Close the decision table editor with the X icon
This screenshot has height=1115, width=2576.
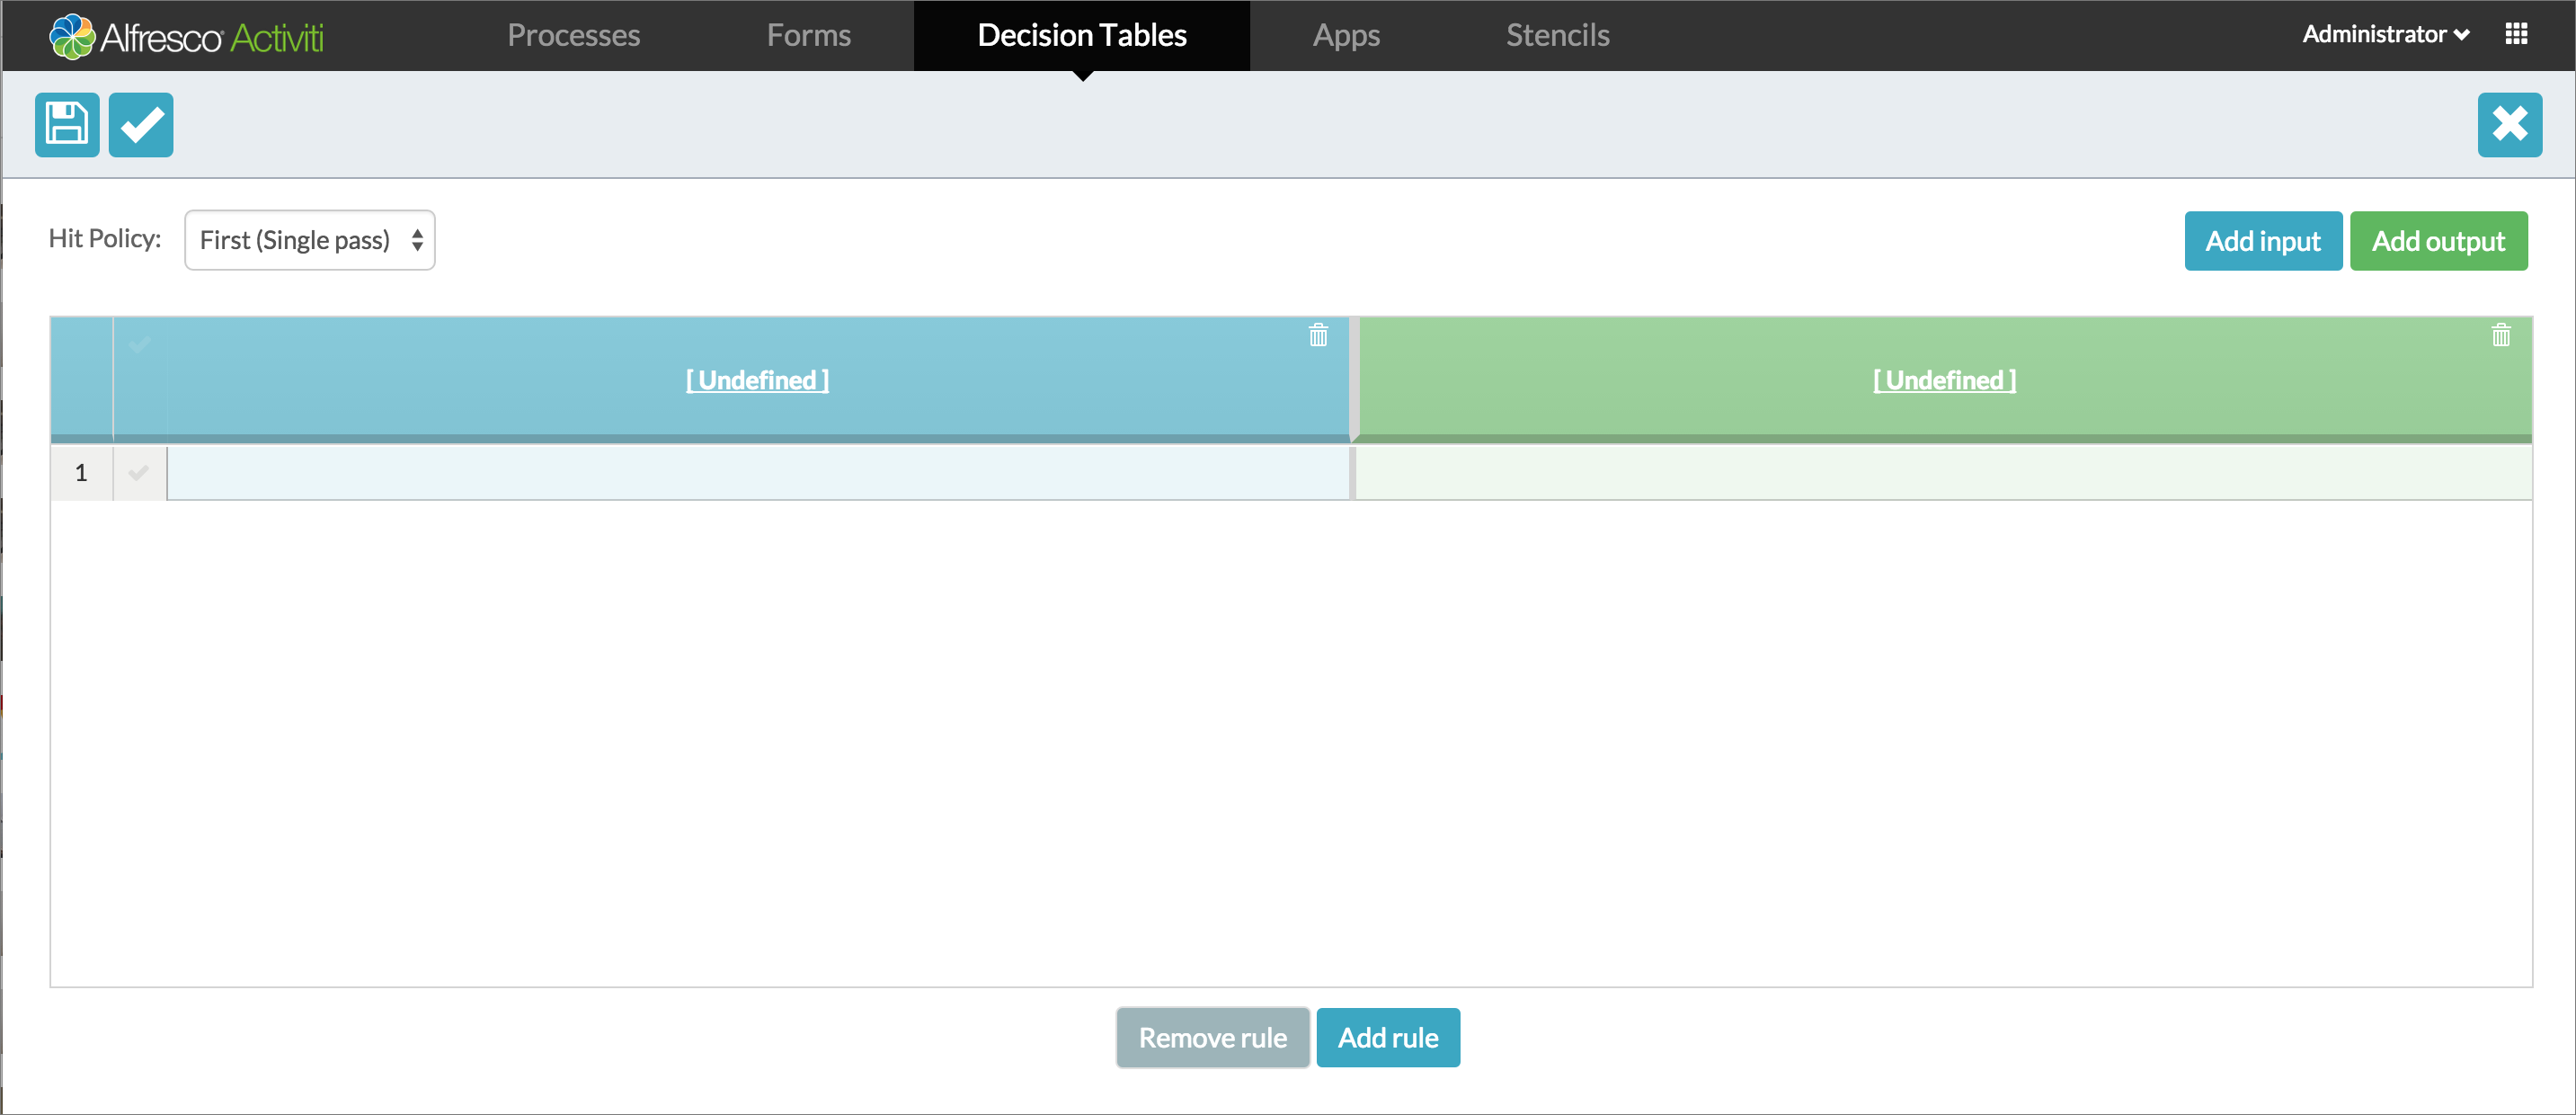click(x=2510, y=124)
